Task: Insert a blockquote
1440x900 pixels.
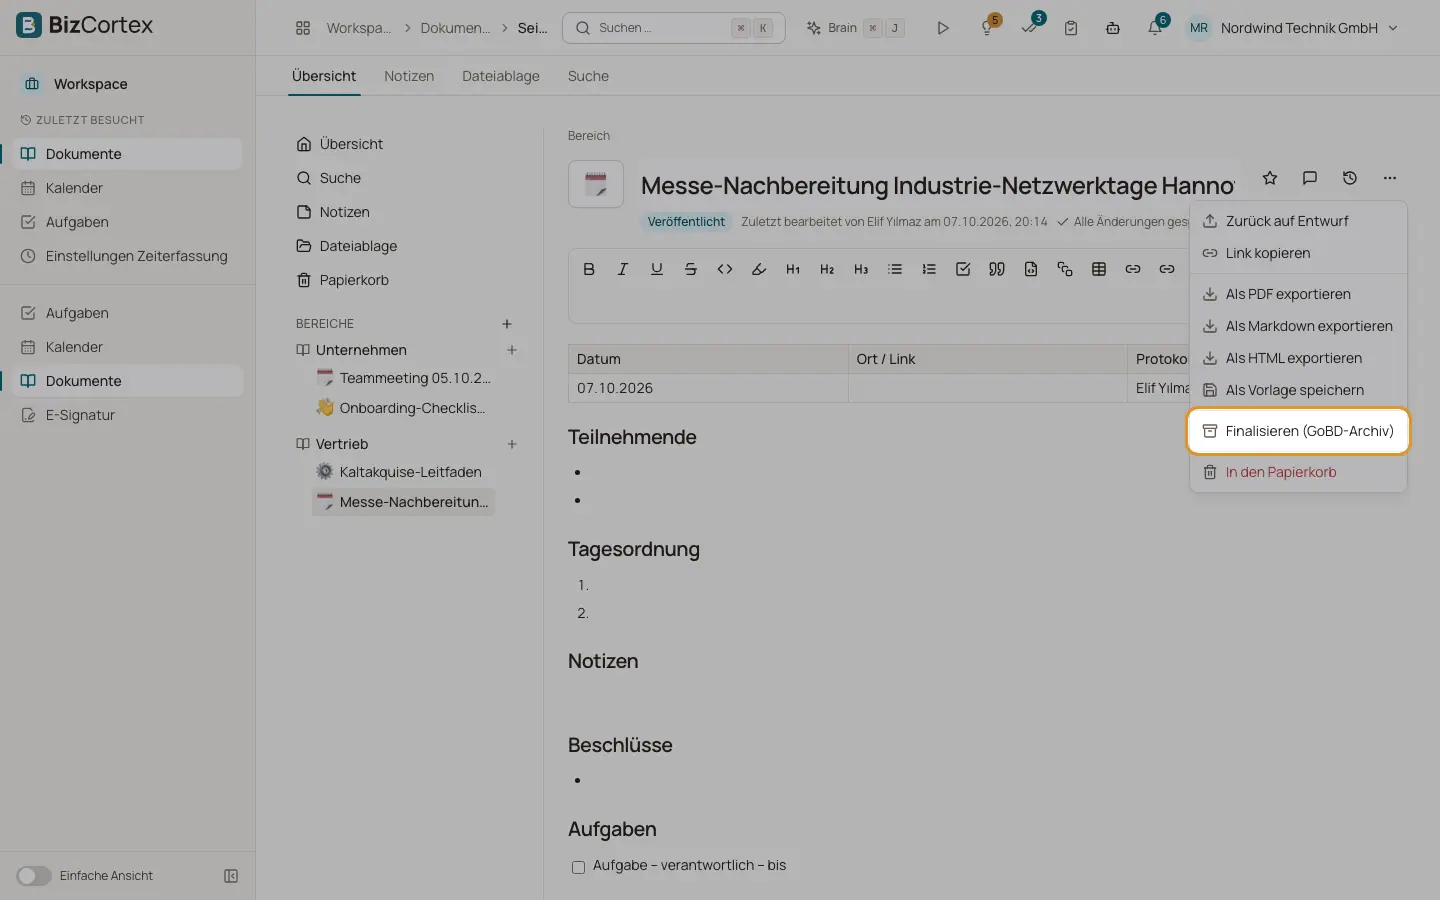Action: click(997, 269)
